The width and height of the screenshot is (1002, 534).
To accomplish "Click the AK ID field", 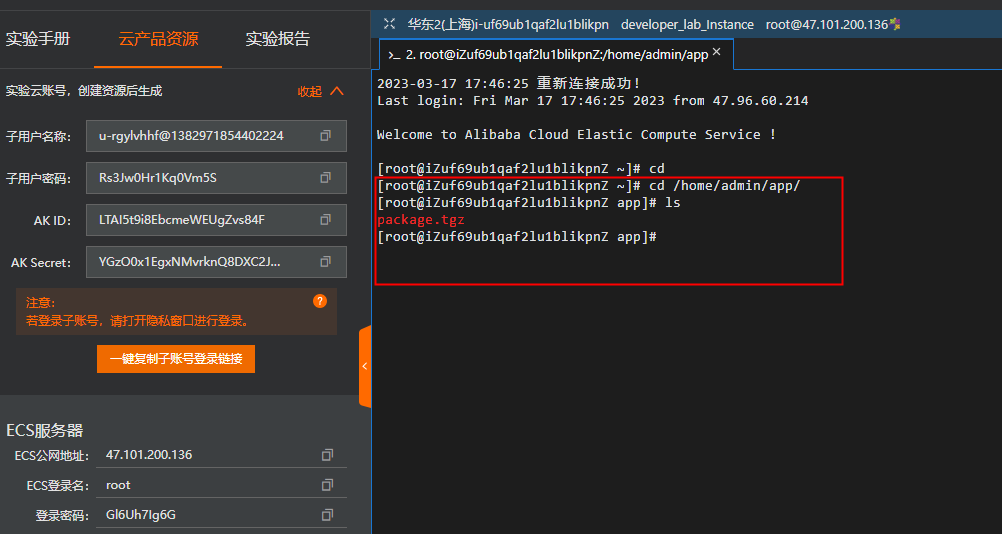I will 216,220.
